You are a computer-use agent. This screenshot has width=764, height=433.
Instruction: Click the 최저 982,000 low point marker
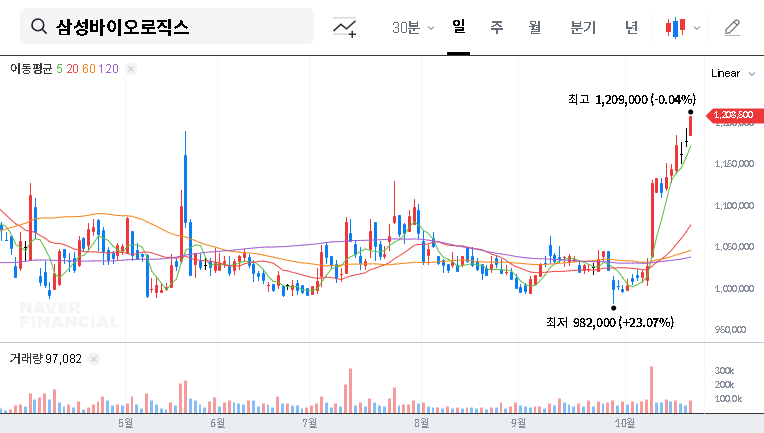click(614, 307)
